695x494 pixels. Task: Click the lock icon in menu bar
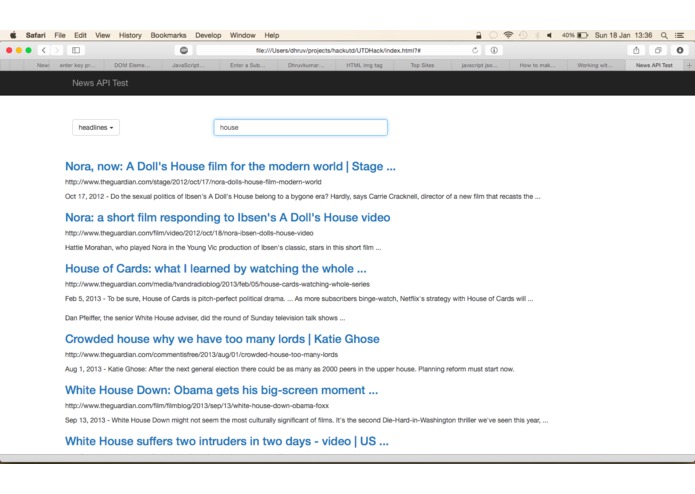coord(478,35)
